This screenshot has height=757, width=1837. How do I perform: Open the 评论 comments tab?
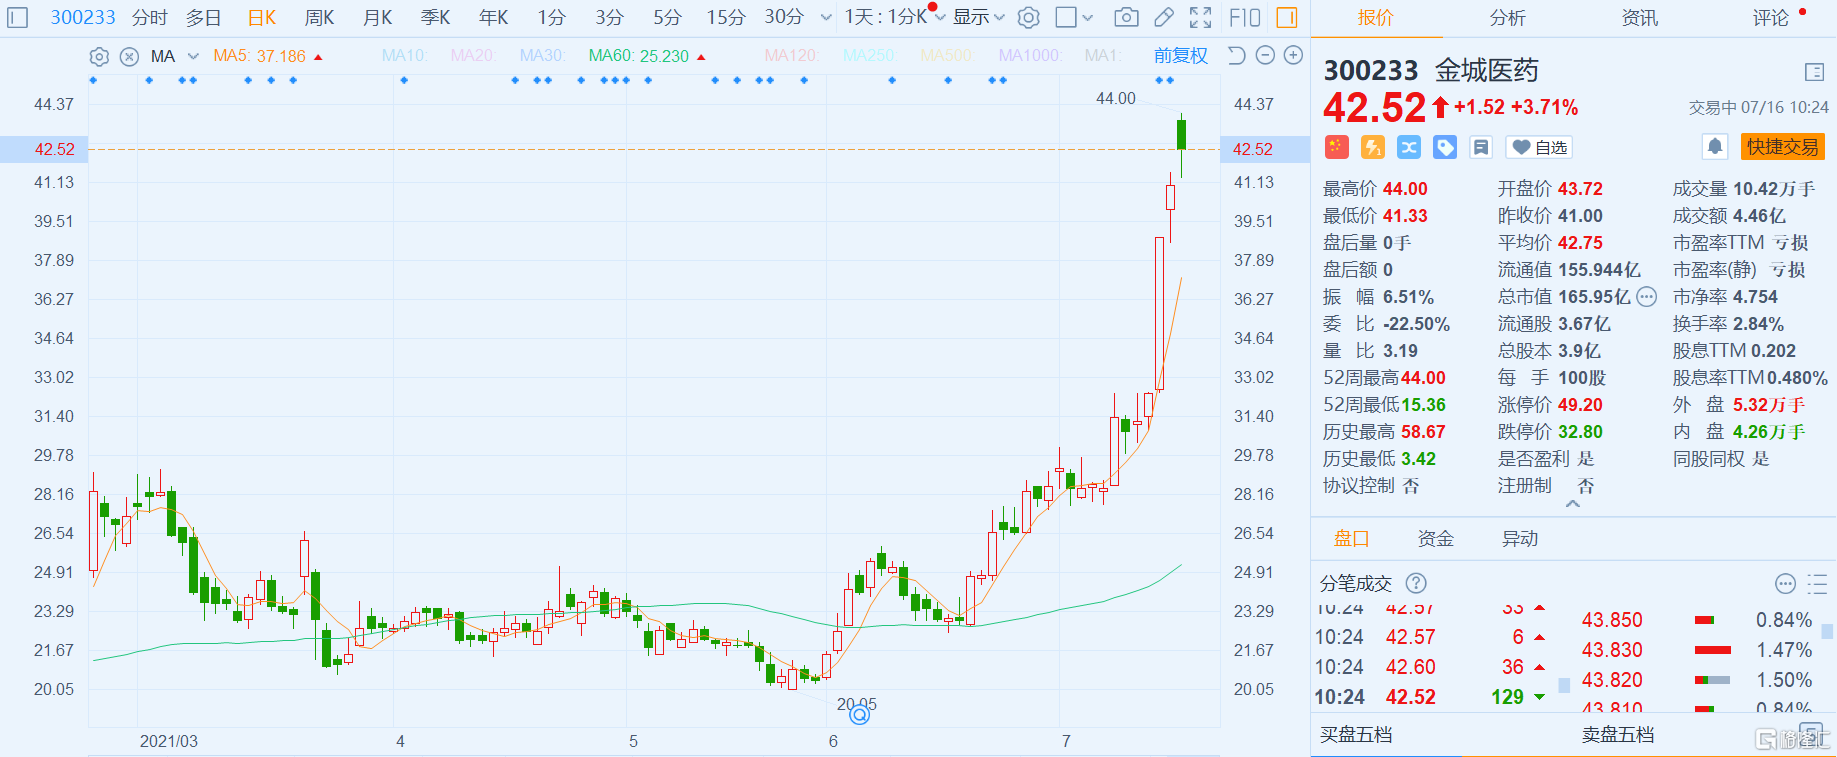1771,18
